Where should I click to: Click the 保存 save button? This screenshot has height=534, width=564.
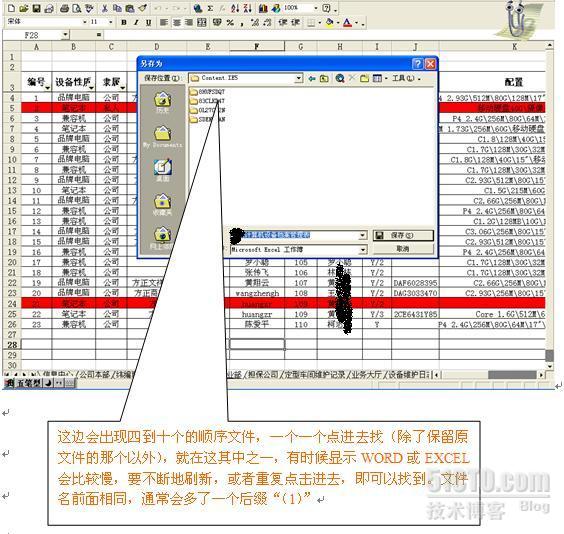403,236
